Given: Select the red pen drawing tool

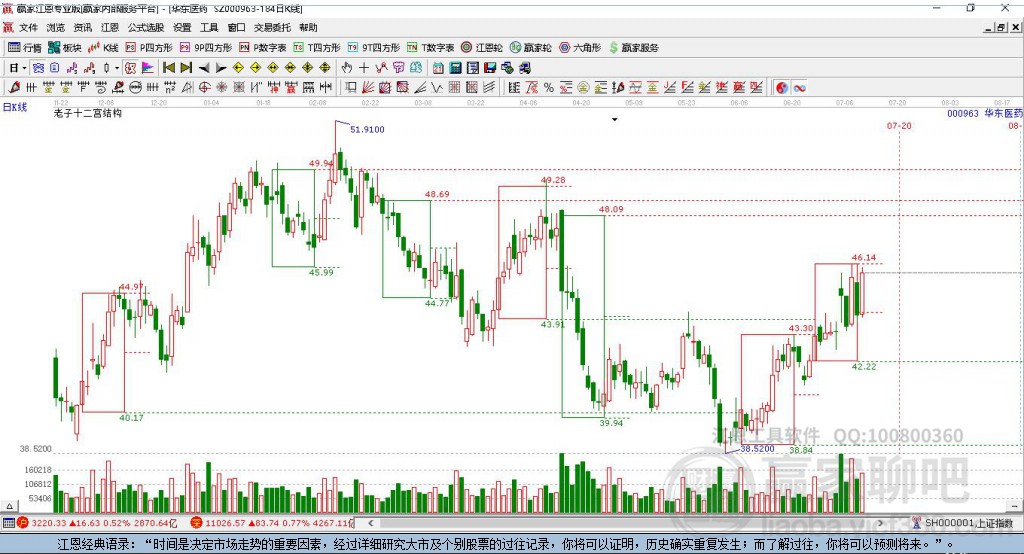Looking at the screenshot, I should pos(14,88).
